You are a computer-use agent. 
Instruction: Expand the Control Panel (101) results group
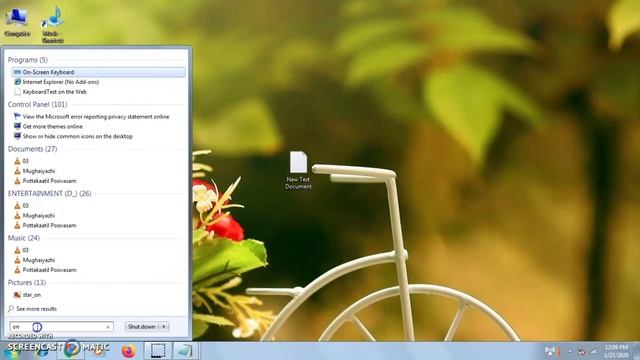(x=38, y=104)
